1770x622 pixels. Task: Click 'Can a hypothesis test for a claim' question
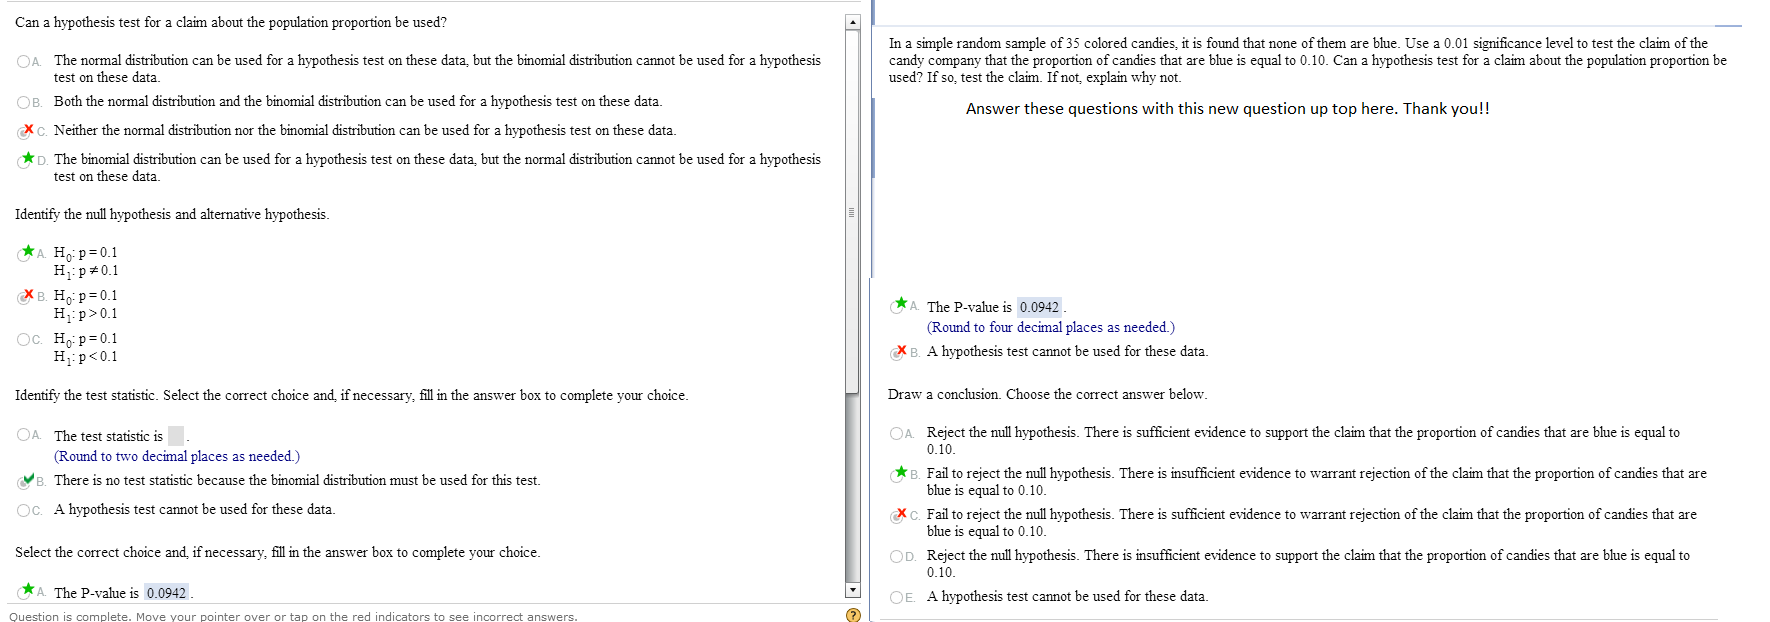[231, 22]
